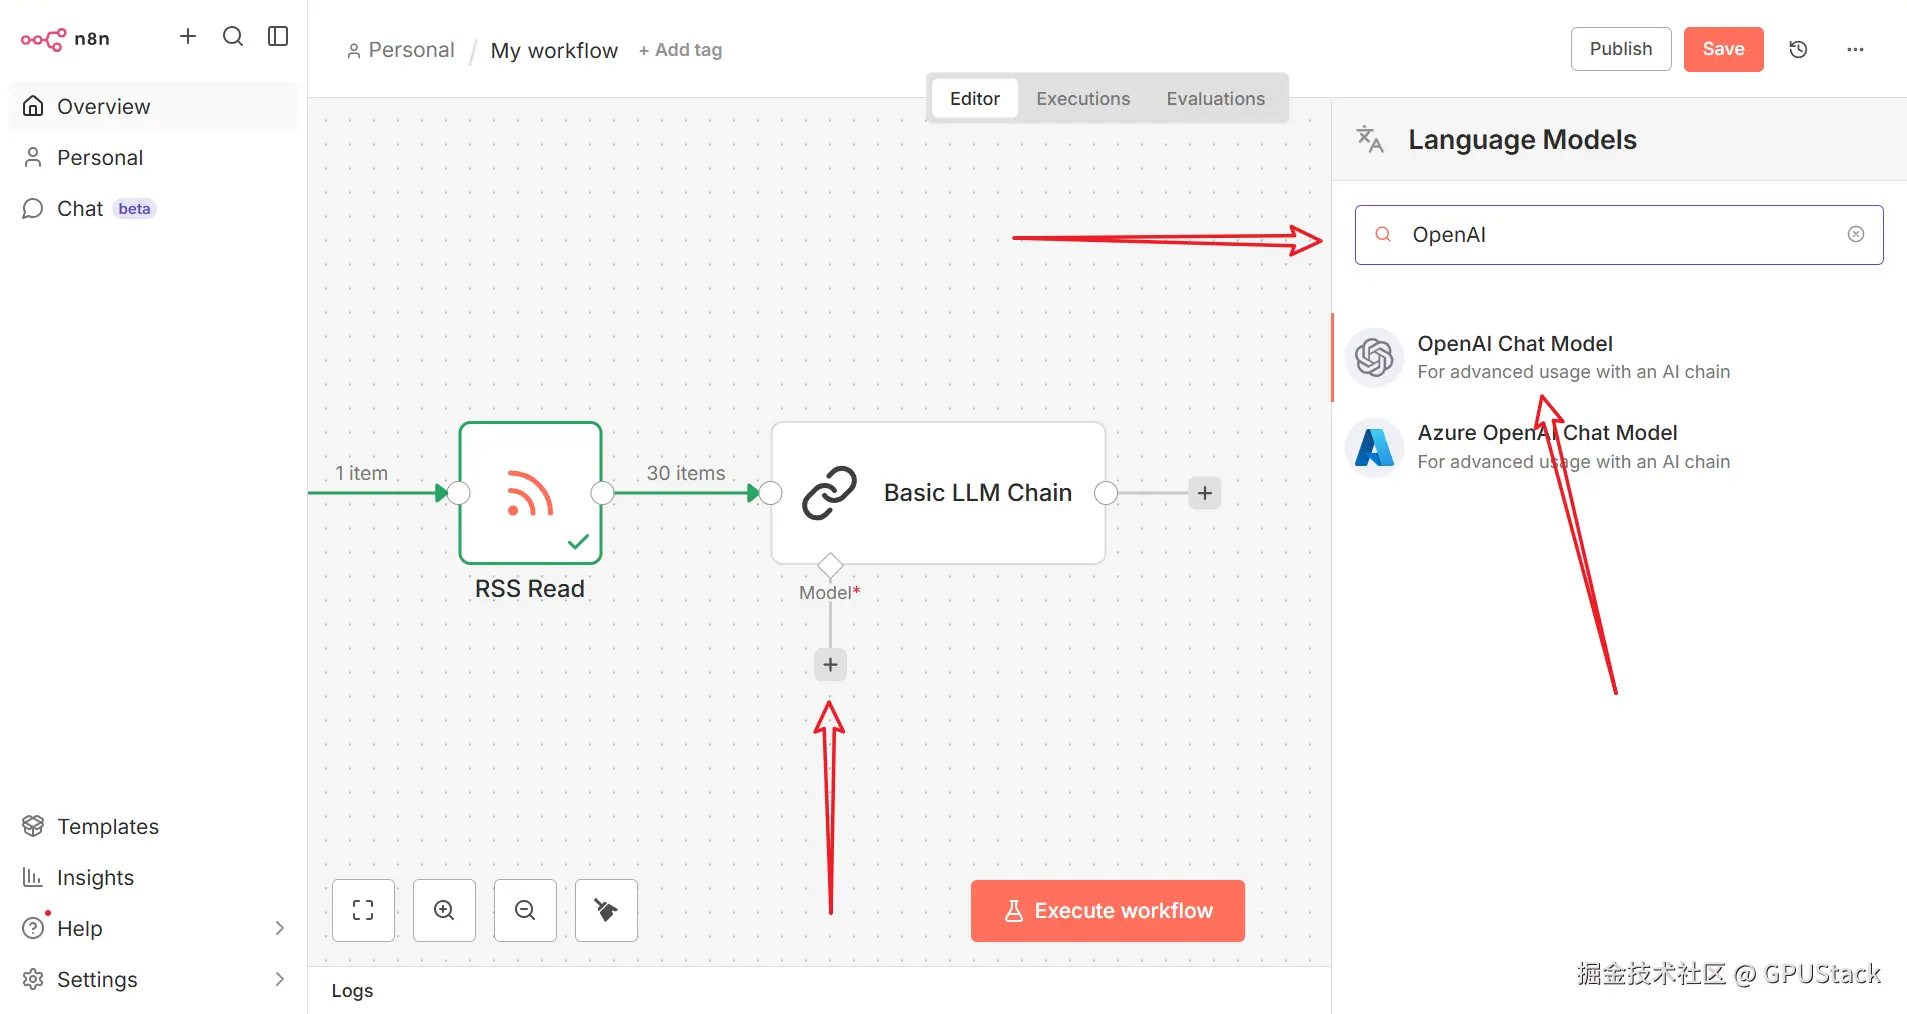Click the 30 items connection label
The height and width of the screenshot is (1014, 1907).
point(686,473)
